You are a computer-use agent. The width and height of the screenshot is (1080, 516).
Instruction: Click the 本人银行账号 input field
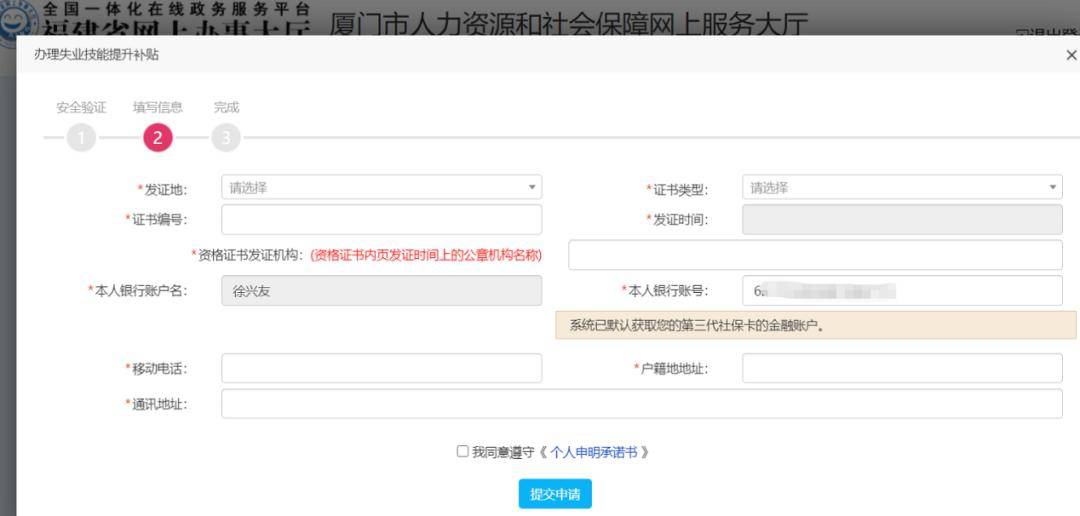click(x=902, y=291)
